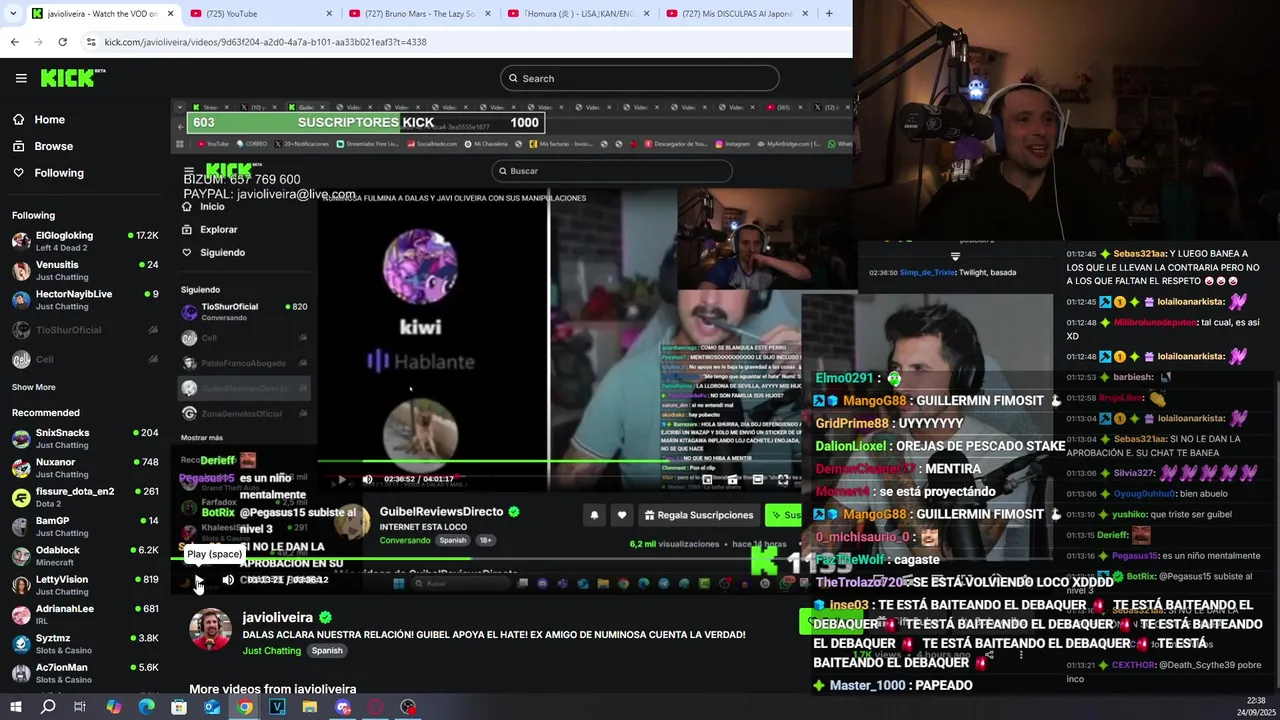
Task: Open Opera browser from taskbar
Action: pyautogui.click(x=376, y=707)
